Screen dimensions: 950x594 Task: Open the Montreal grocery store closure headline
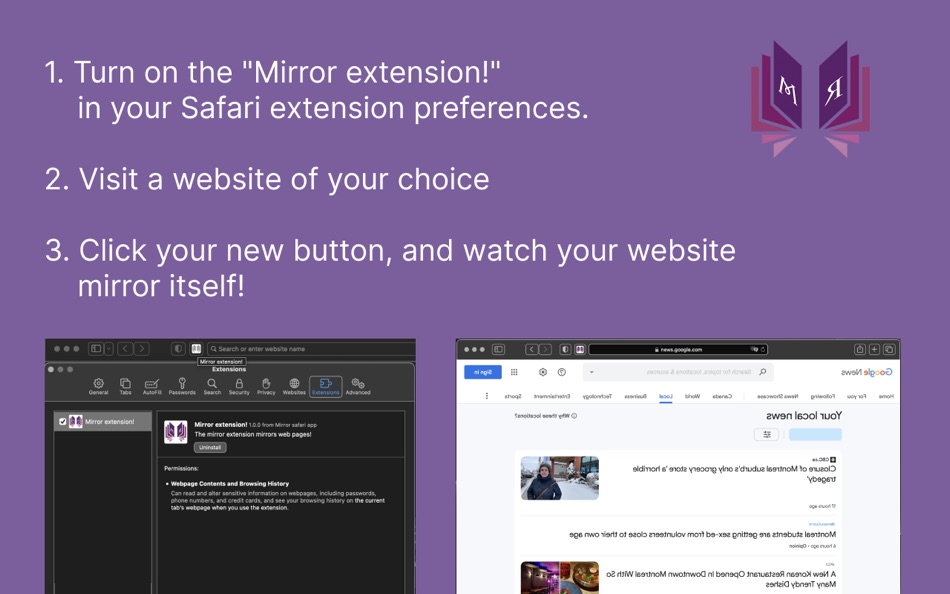[x=734, y=473]
